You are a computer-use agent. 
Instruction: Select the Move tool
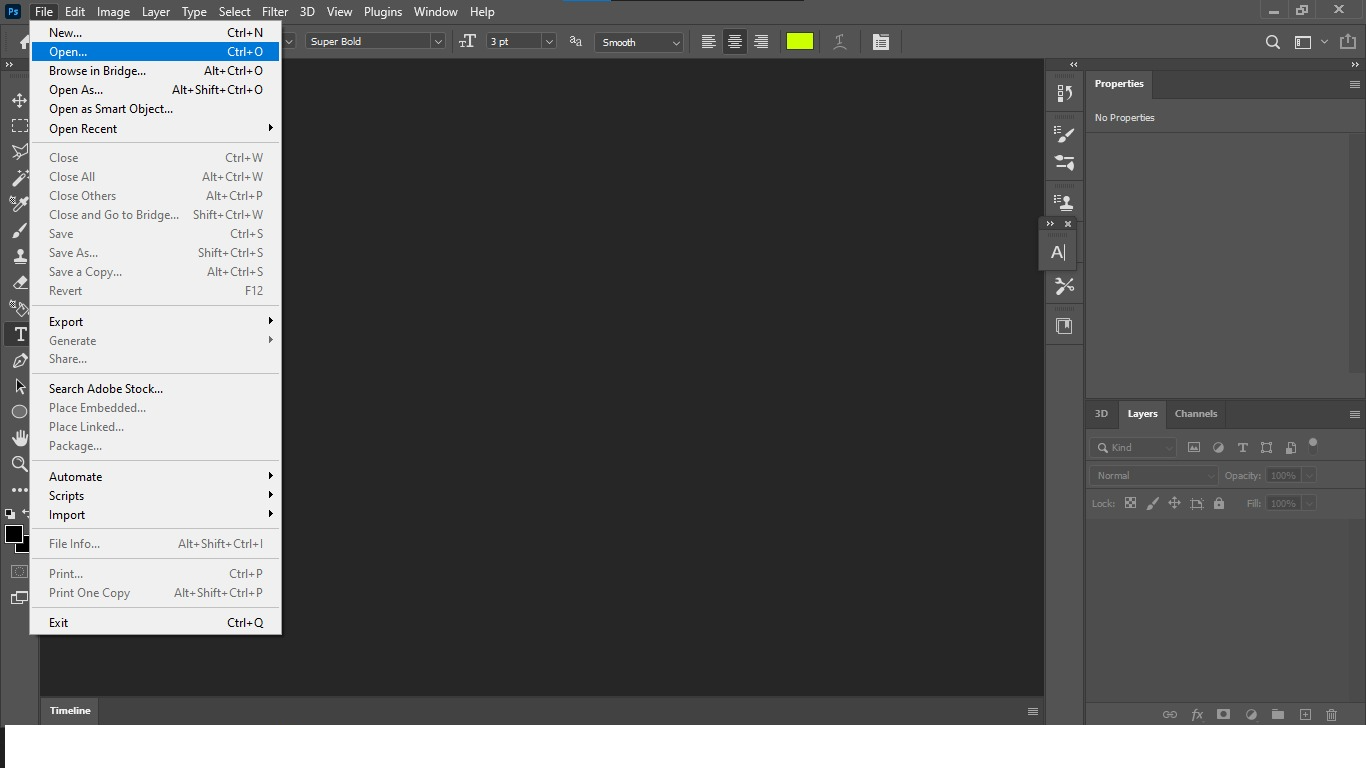[x=18, y=100]
